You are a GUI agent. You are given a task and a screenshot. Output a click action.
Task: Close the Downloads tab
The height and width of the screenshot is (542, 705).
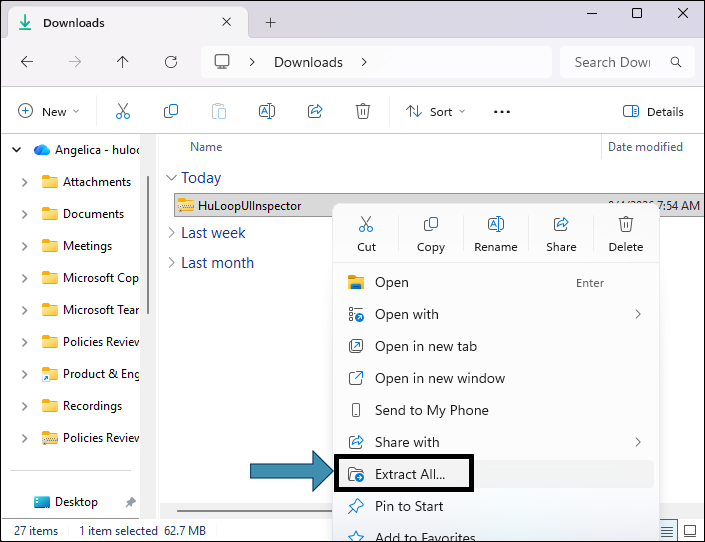coord(227,22)
